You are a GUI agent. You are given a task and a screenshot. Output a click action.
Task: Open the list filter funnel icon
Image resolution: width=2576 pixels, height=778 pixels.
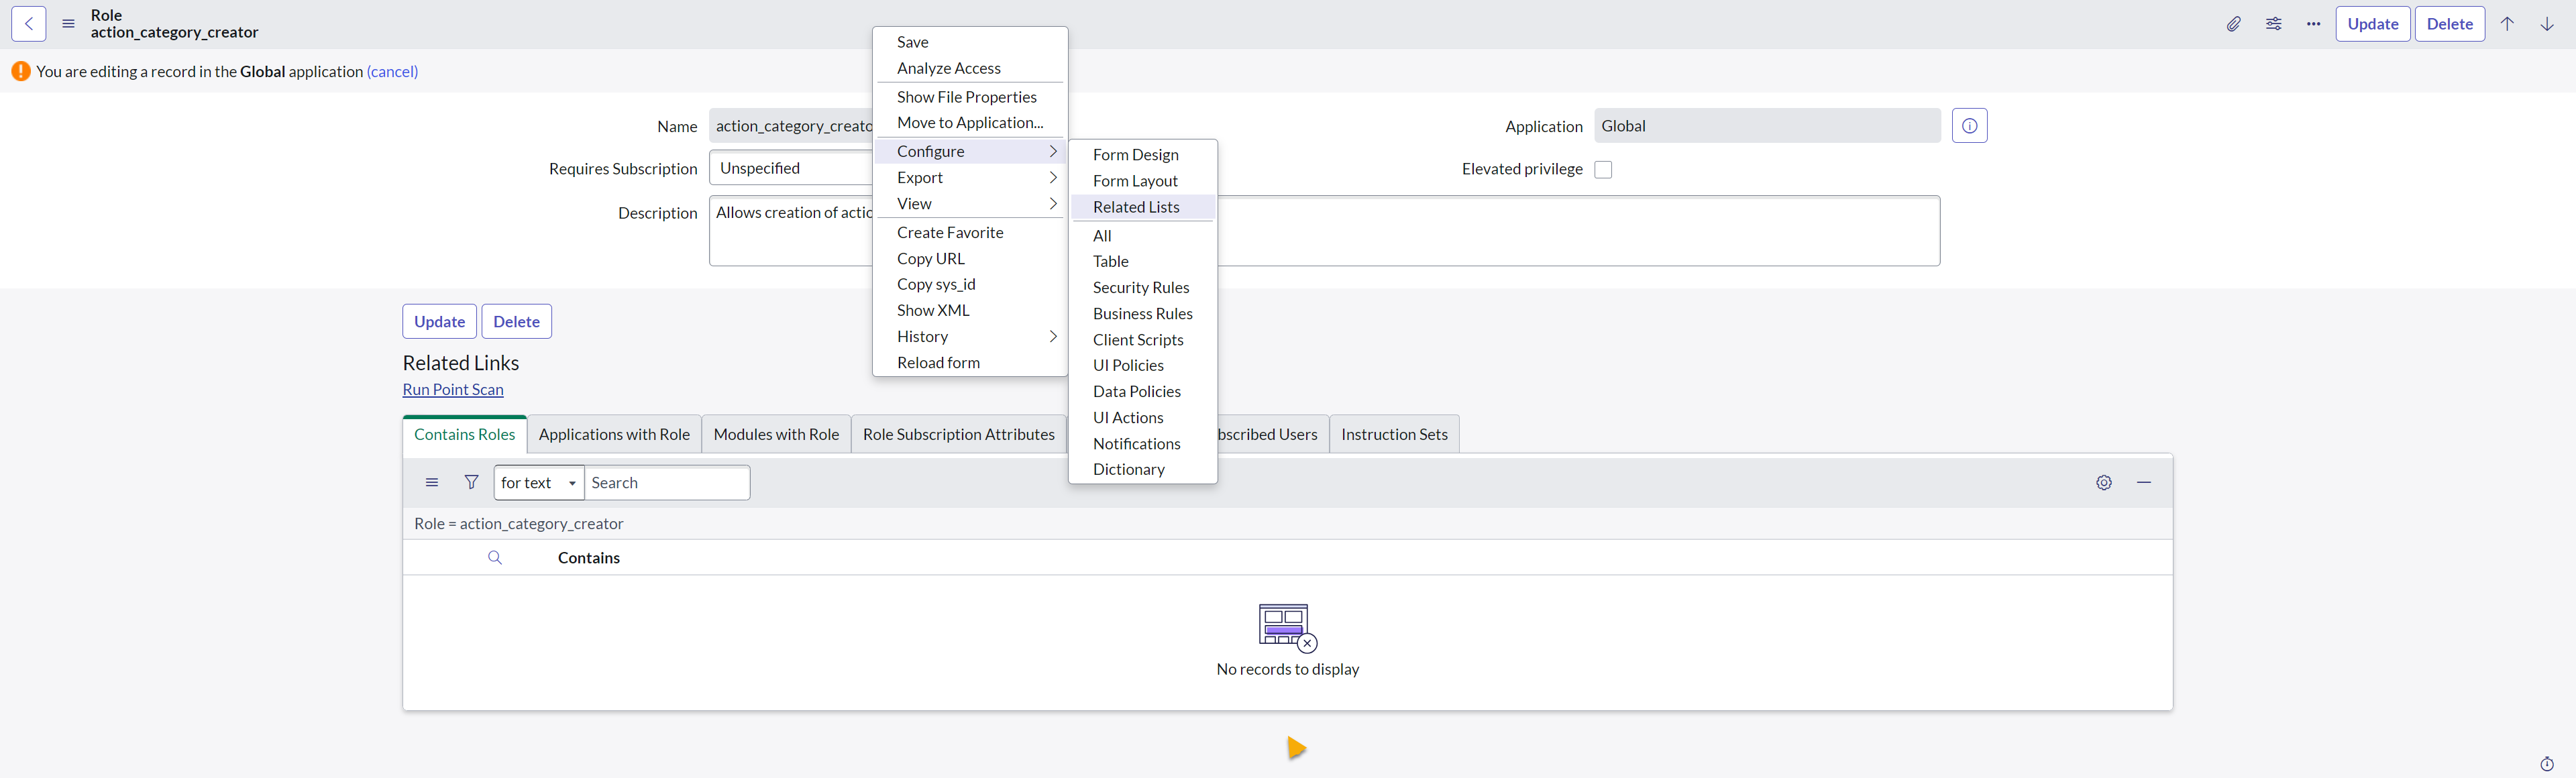471,482
